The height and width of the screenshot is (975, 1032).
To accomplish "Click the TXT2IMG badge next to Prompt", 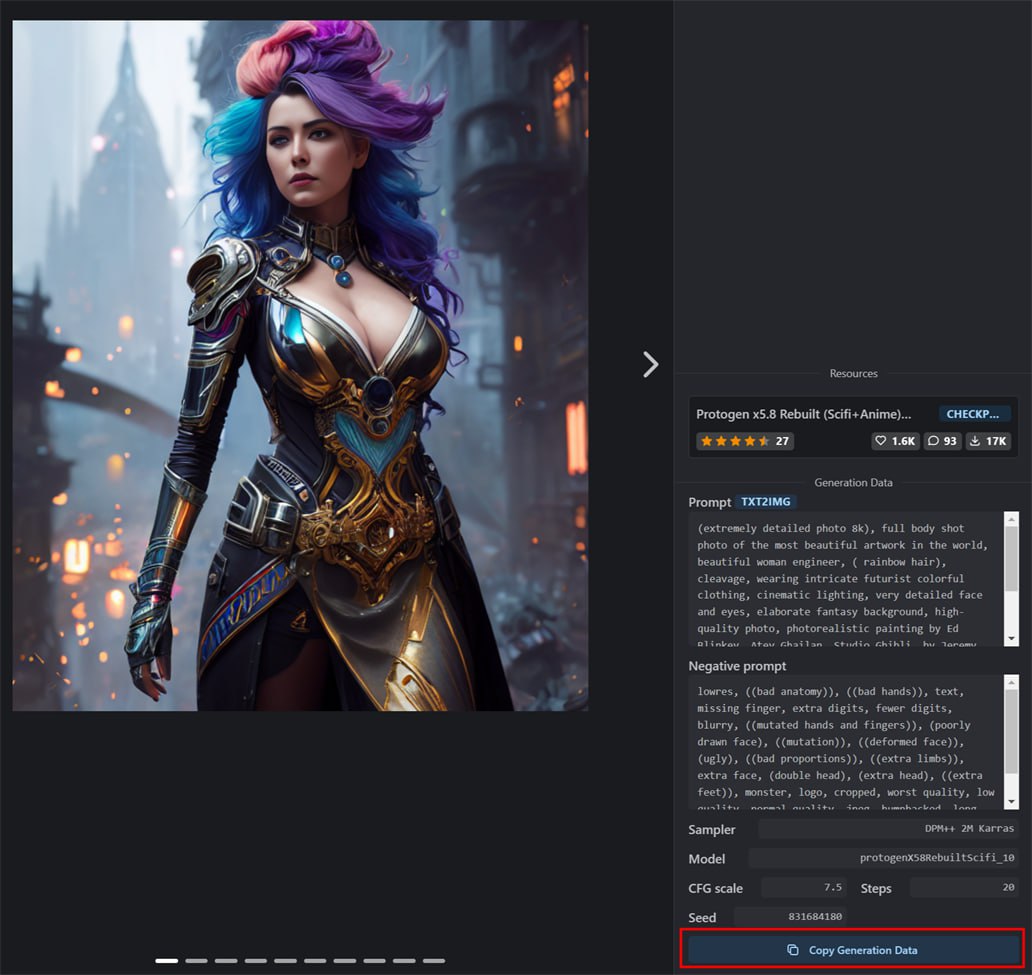I will tap(765, 502).
